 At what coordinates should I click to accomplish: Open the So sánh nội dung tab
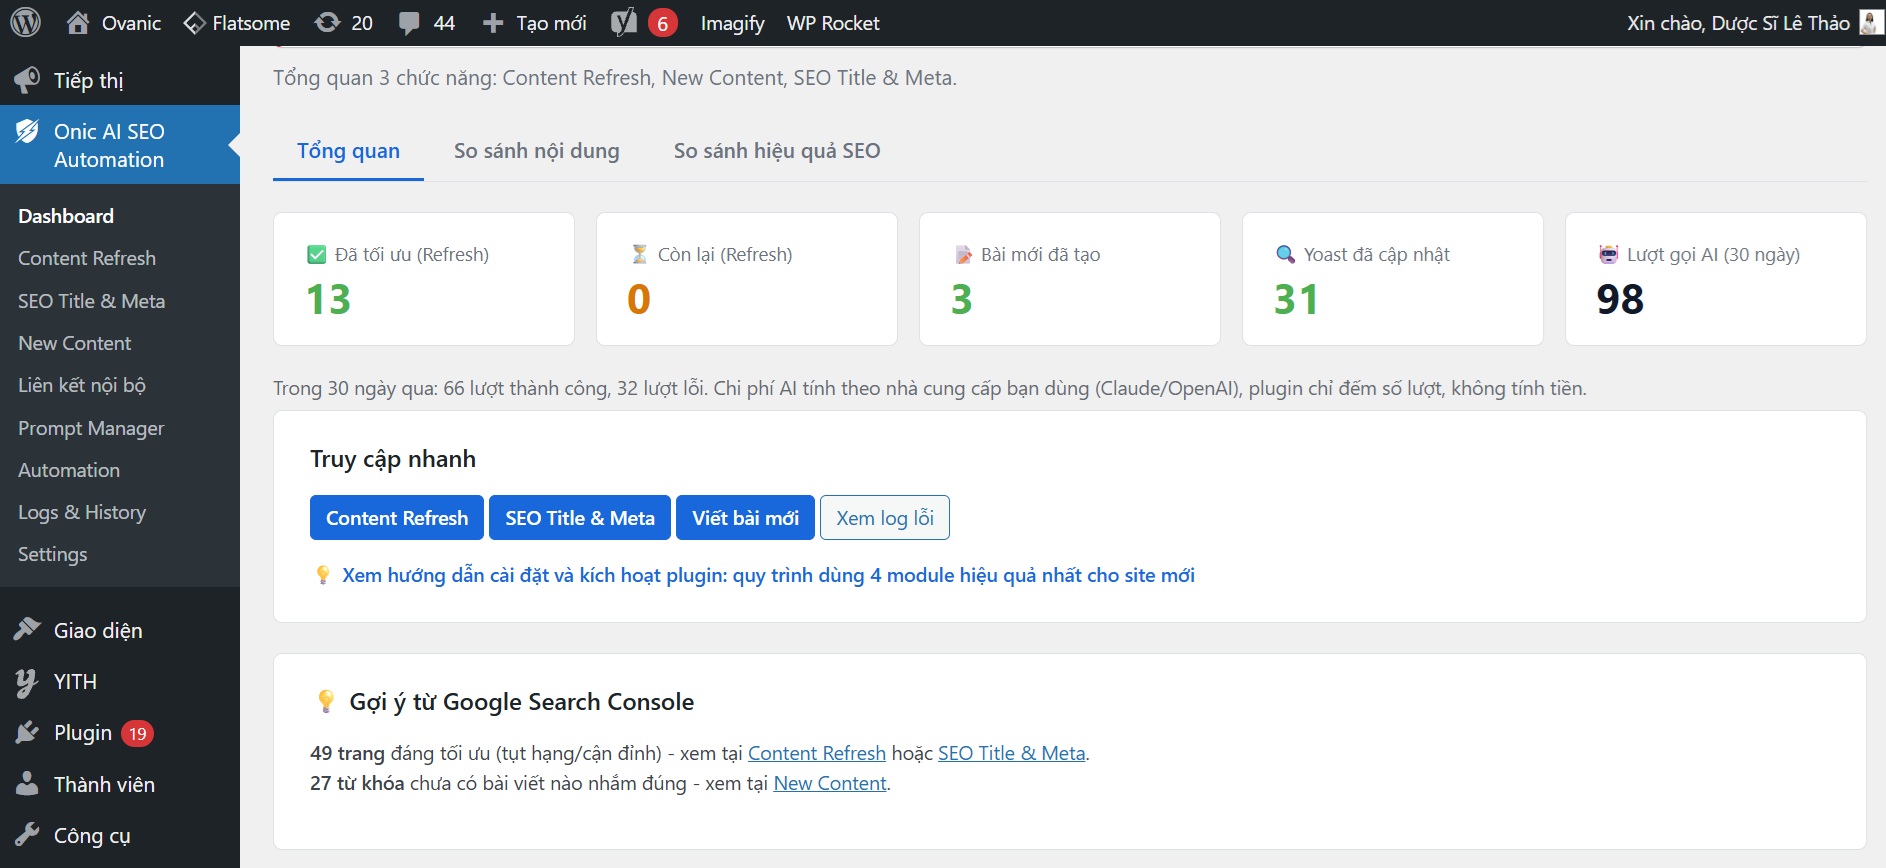pyautogui.click(x=537, y=151)
